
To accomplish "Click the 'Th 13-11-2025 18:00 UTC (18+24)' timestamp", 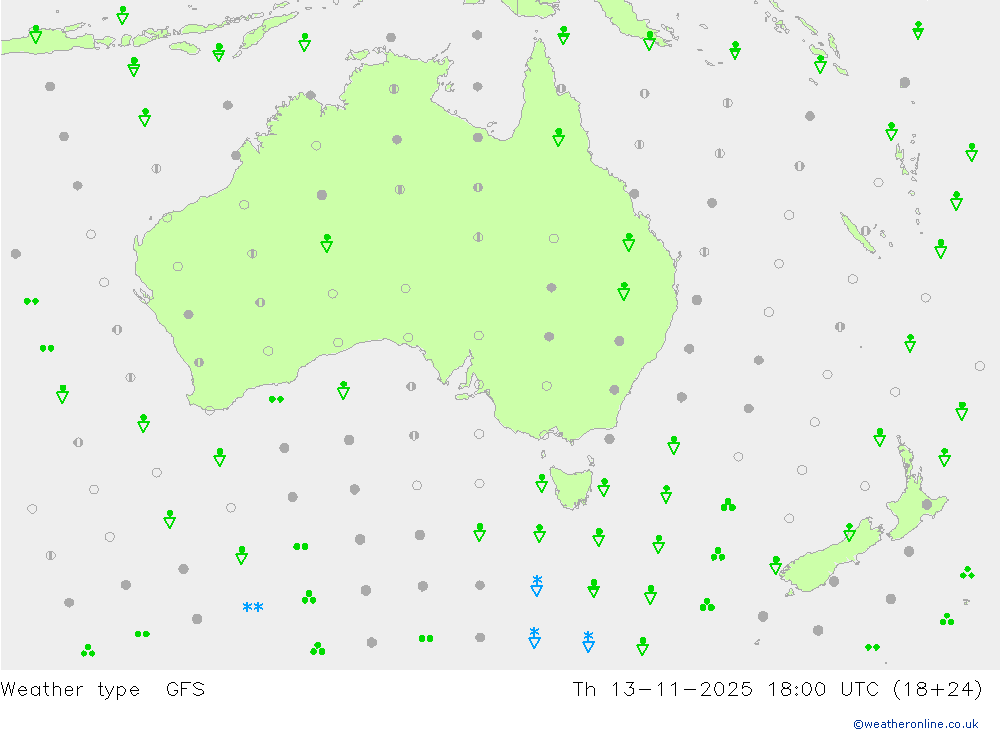I will [777, 690].
